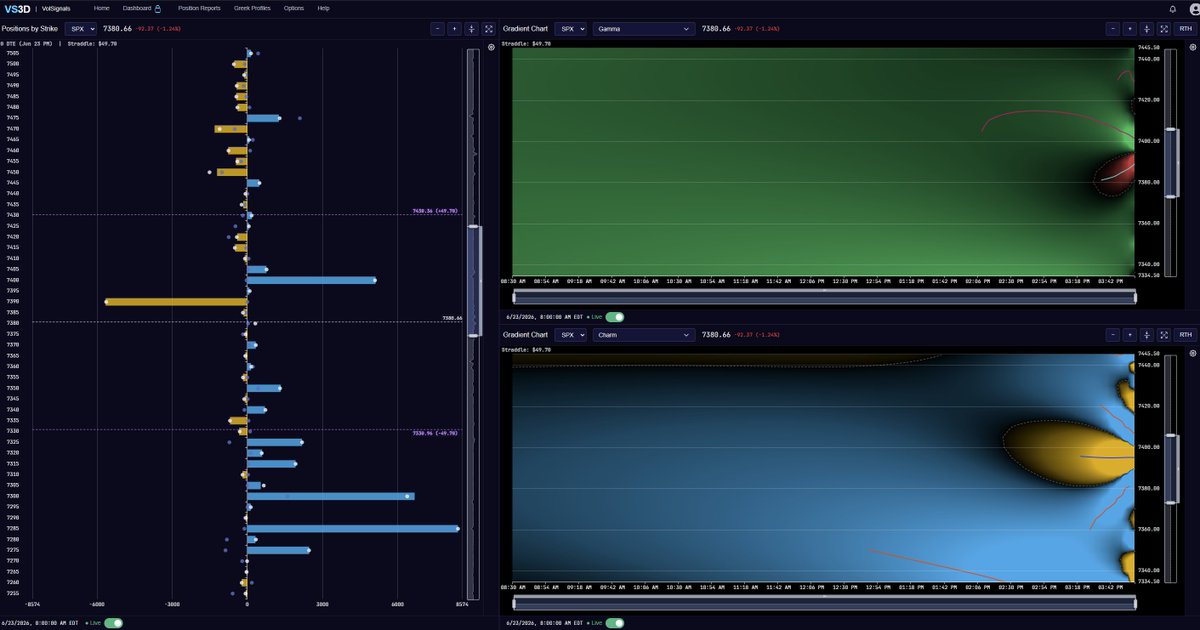Toggle RTH on the Charm chart
The height and width of the screenshot is (630, 1200).
point(1185,335)
